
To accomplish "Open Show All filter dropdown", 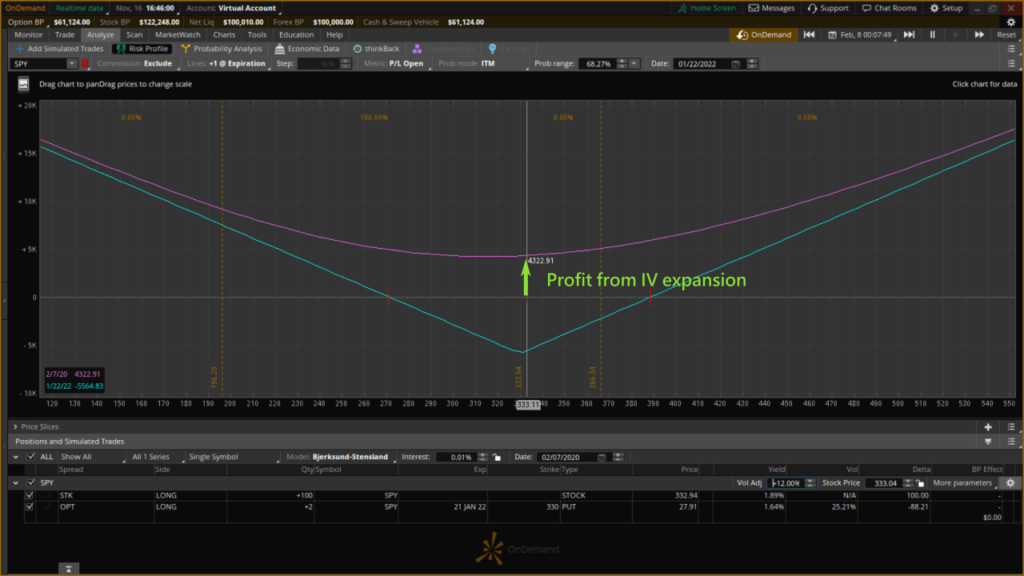I will point(91,456).
